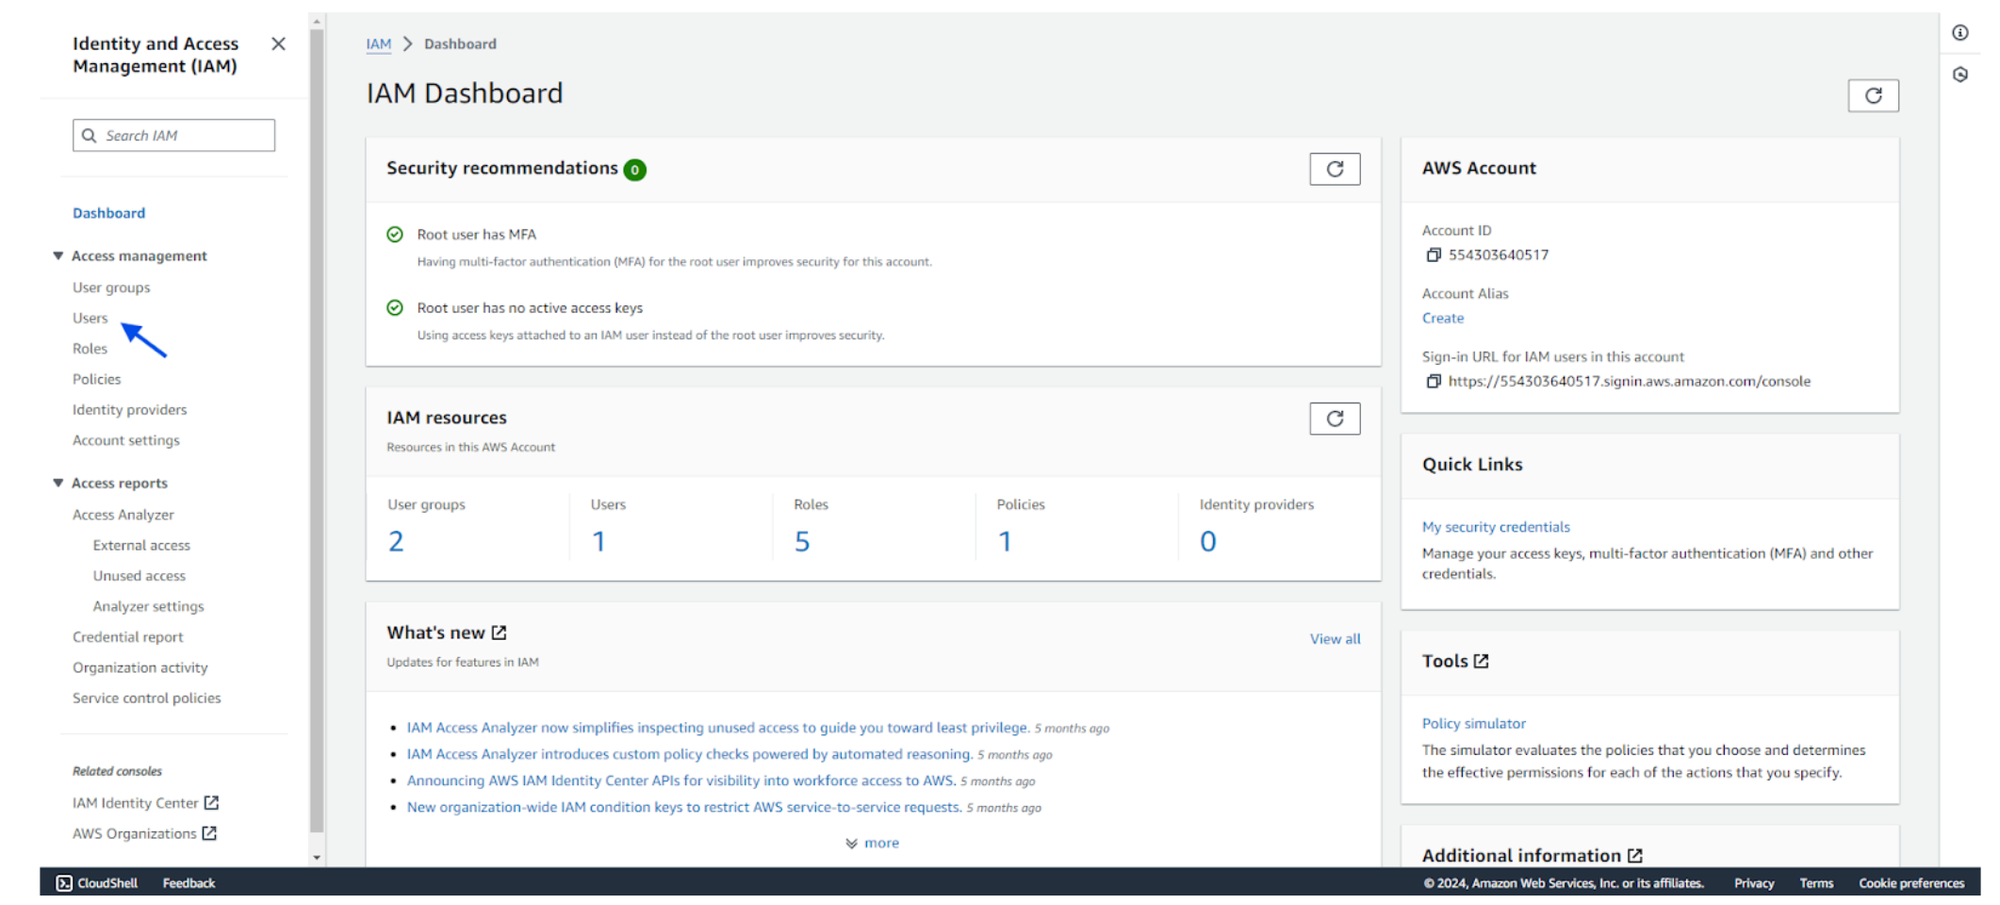2000x905 pixels.
Task: Click the sidebar vertical scrollbar
Action: tap(317, 430)
